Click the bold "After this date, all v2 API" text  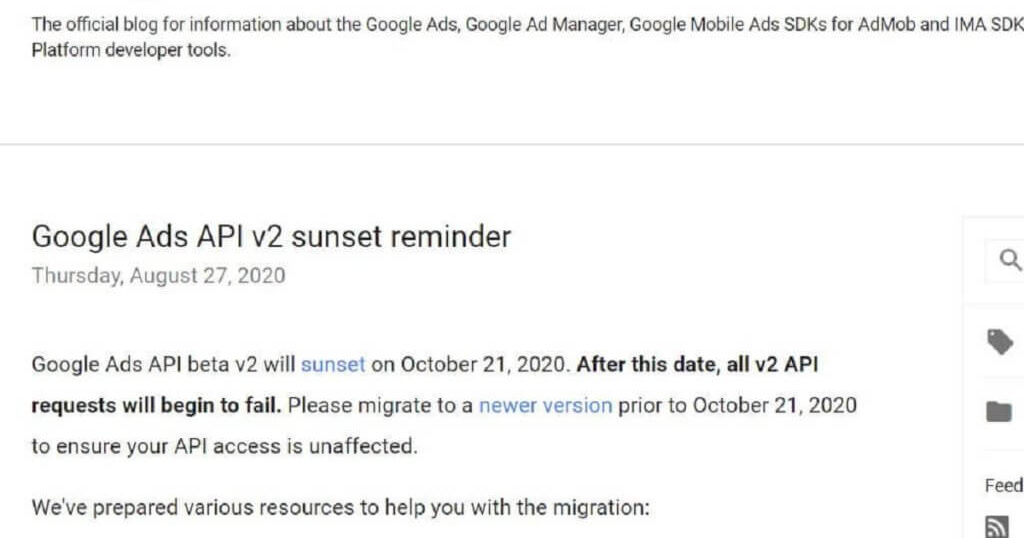697,364
